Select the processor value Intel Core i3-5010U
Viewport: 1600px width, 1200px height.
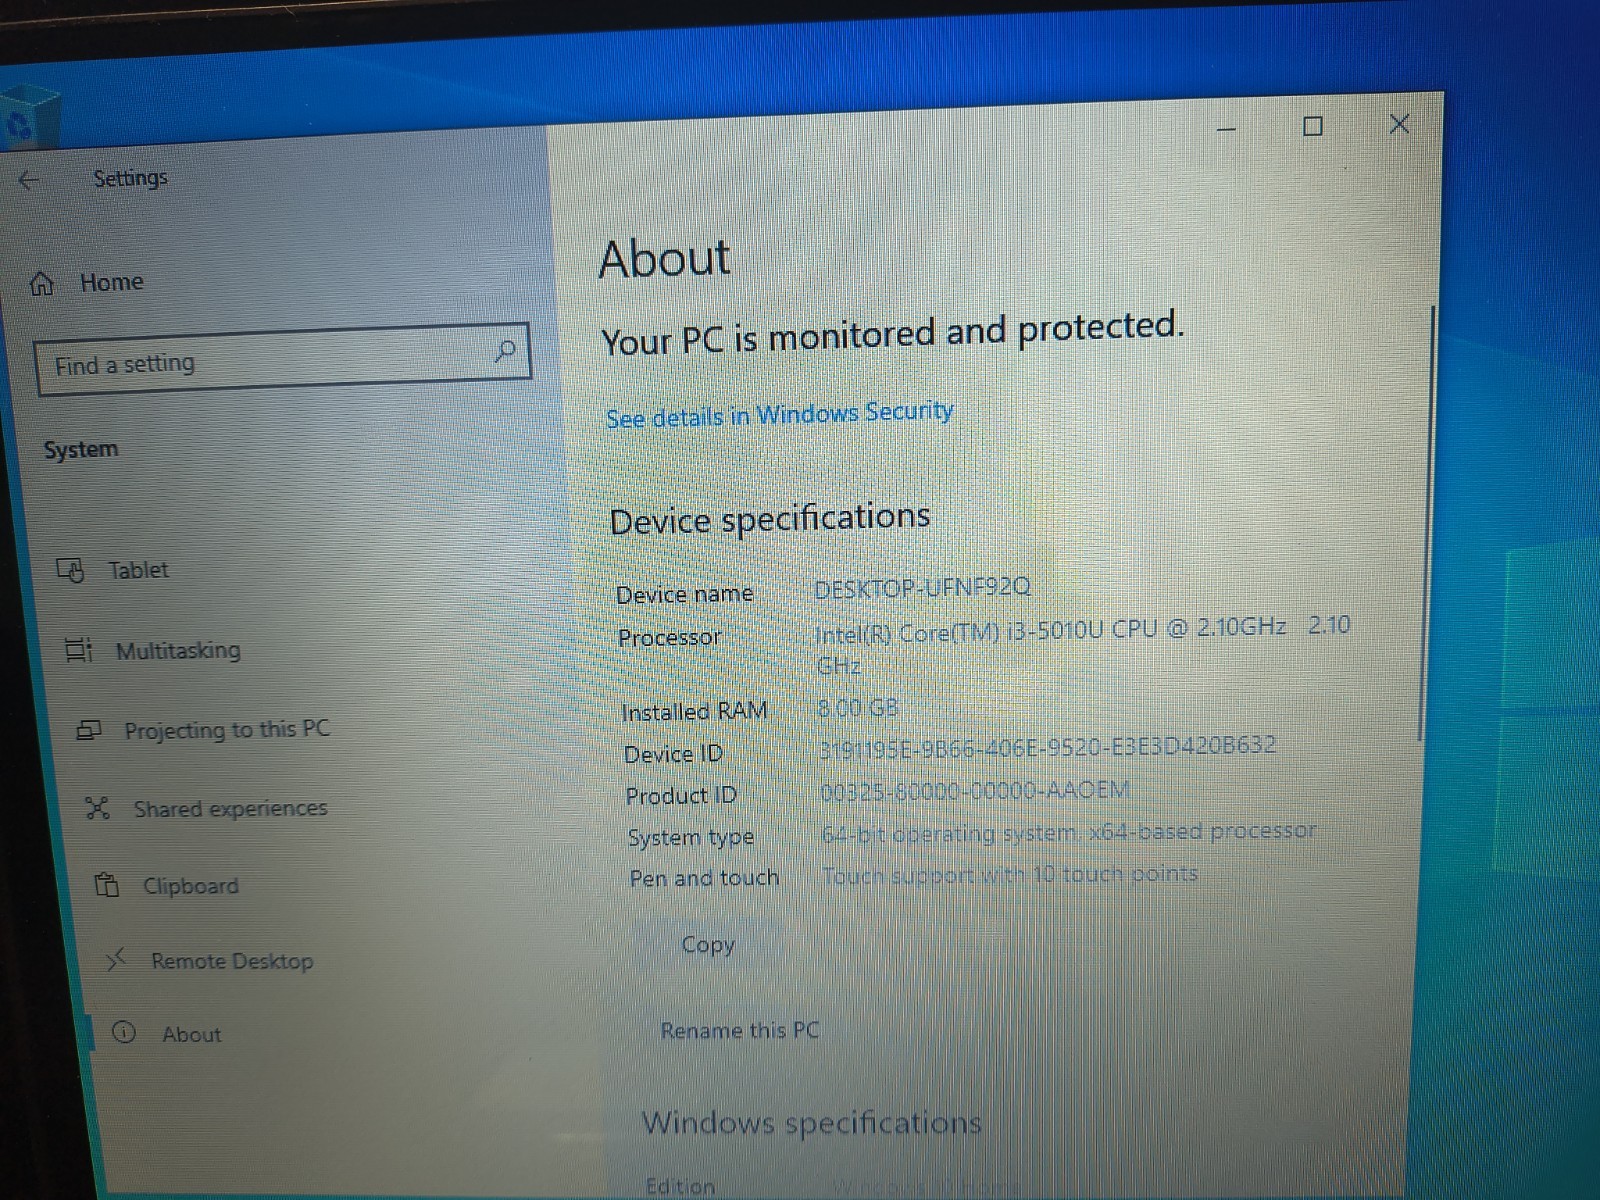[1082, 644]
